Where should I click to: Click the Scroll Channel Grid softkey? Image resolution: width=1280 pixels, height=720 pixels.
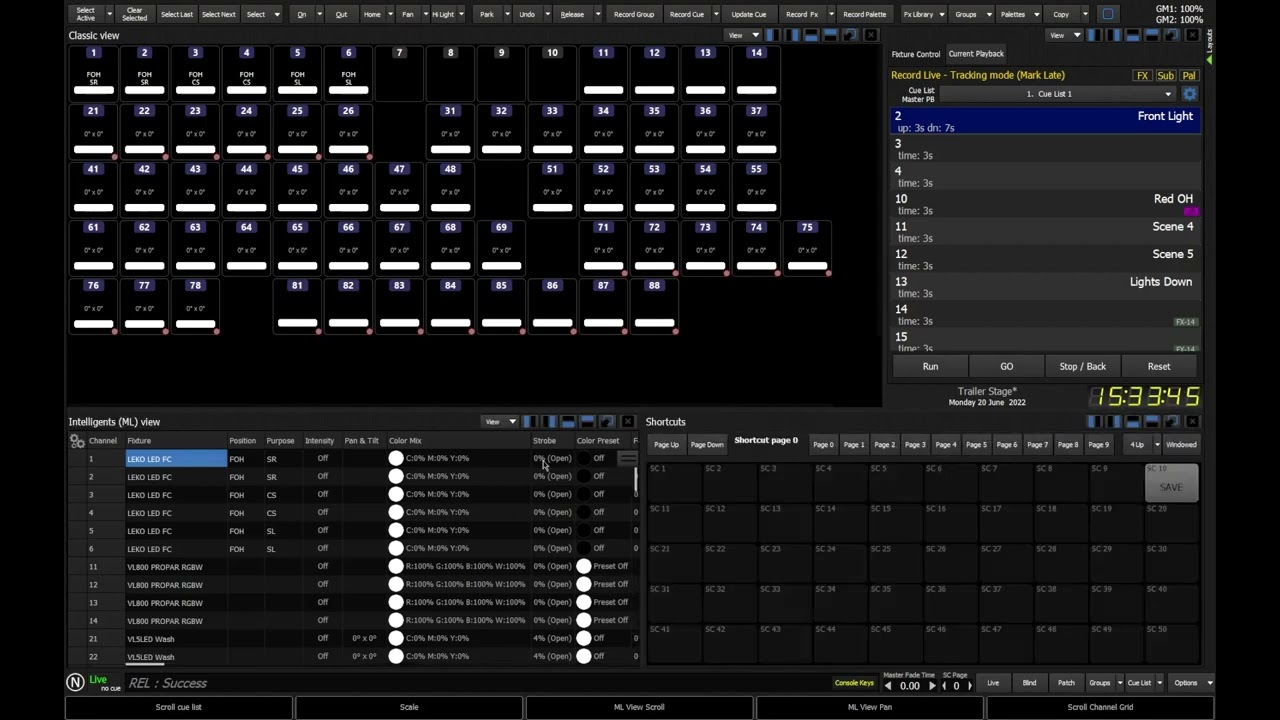[x=1100, y=707]
